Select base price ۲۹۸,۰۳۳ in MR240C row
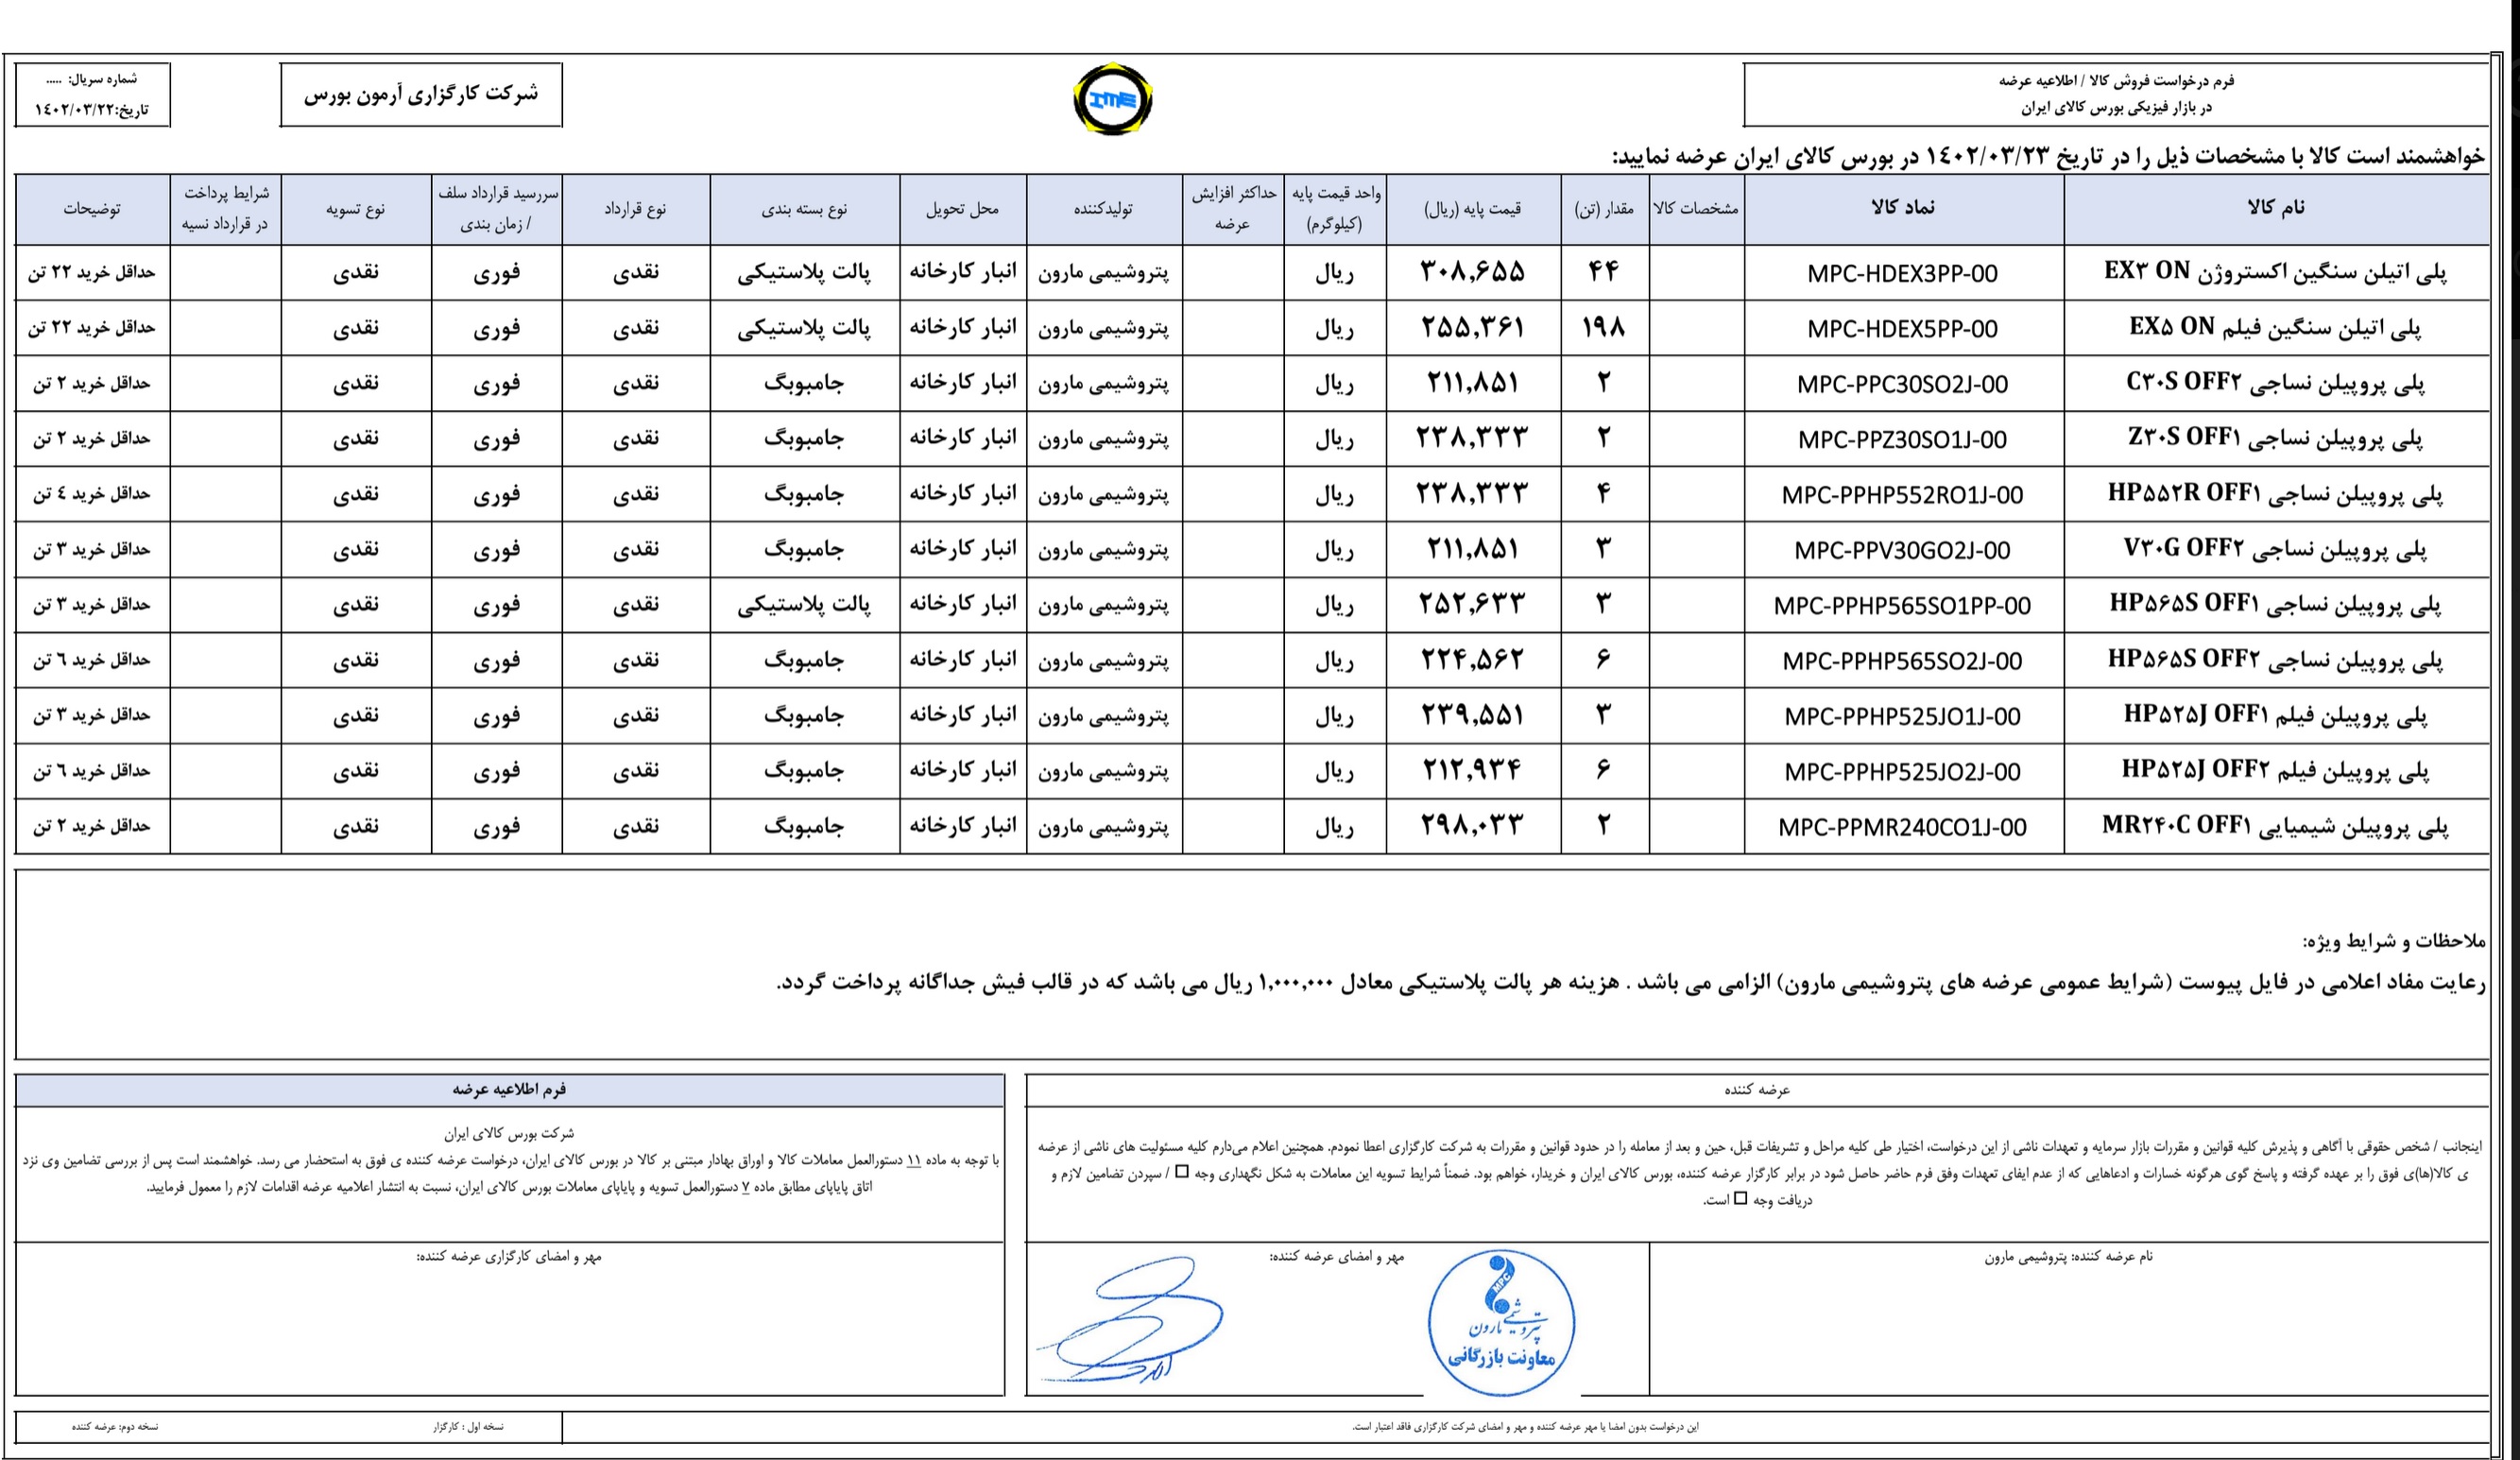The width and height of the screenshot is (2520, 1460). tap(1473, 825)
